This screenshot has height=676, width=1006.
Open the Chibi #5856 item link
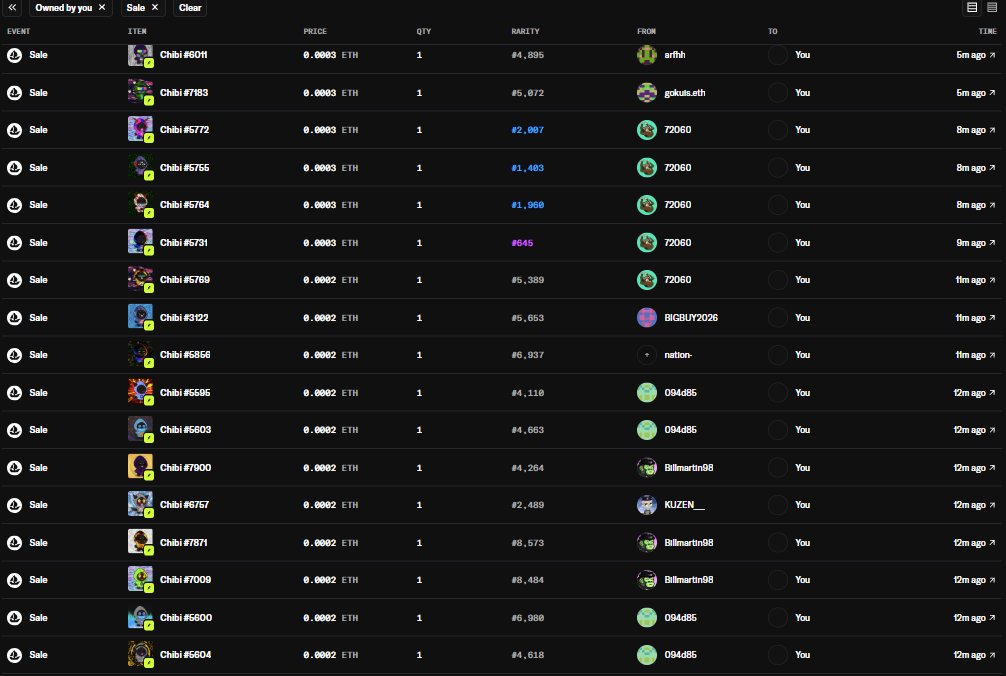click(x=185, y=355)
